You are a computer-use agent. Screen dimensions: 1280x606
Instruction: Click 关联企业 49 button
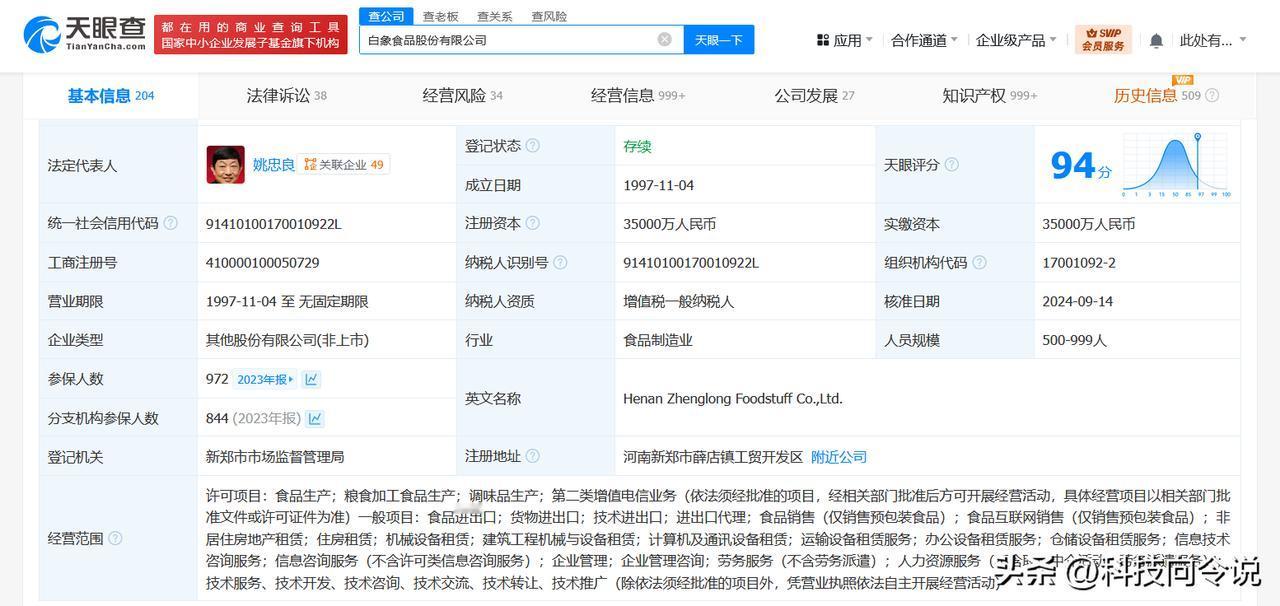tap(343, 165)
